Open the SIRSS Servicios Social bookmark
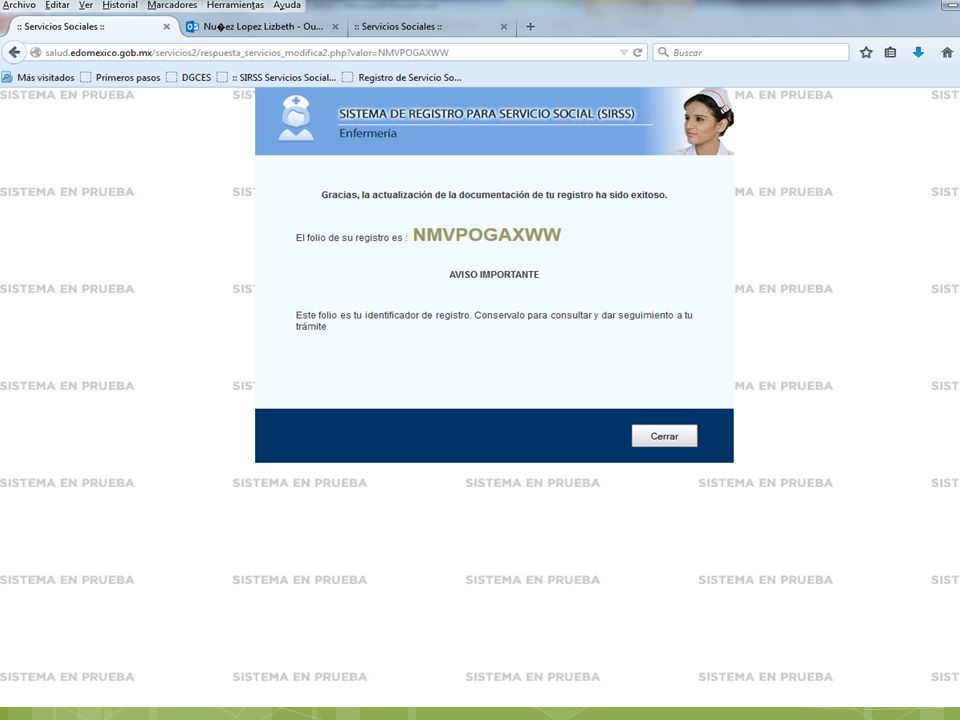 click(276, 78)
